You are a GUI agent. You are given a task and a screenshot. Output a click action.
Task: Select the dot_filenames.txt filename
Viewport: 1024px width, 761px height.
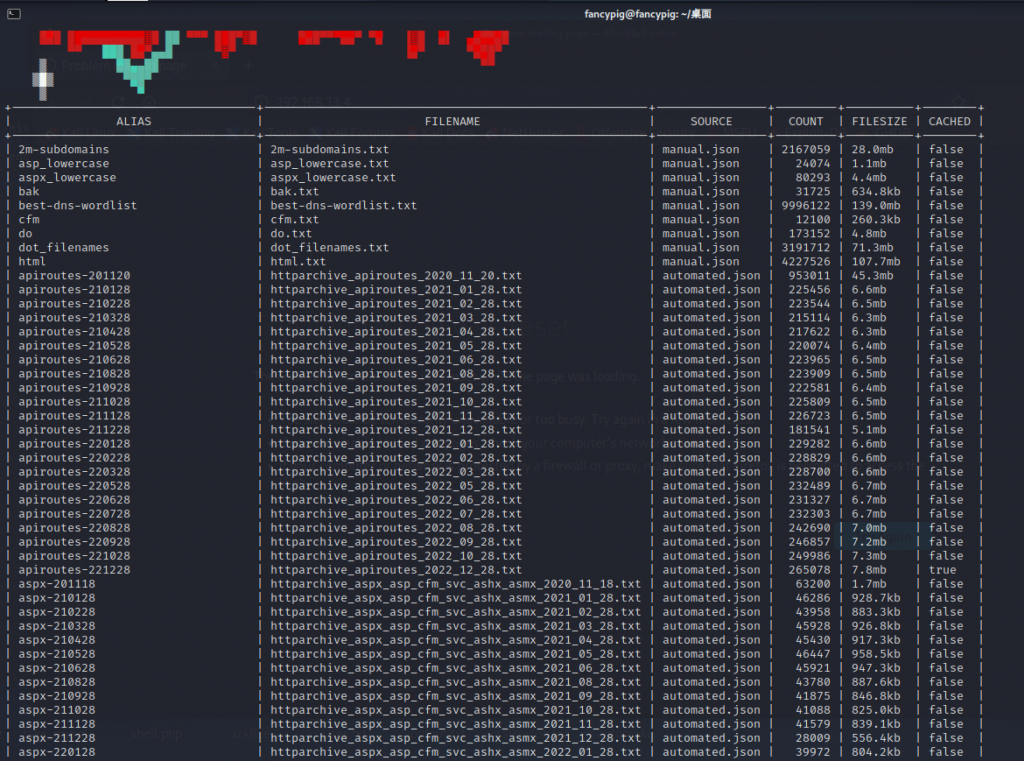pos(329,248)
